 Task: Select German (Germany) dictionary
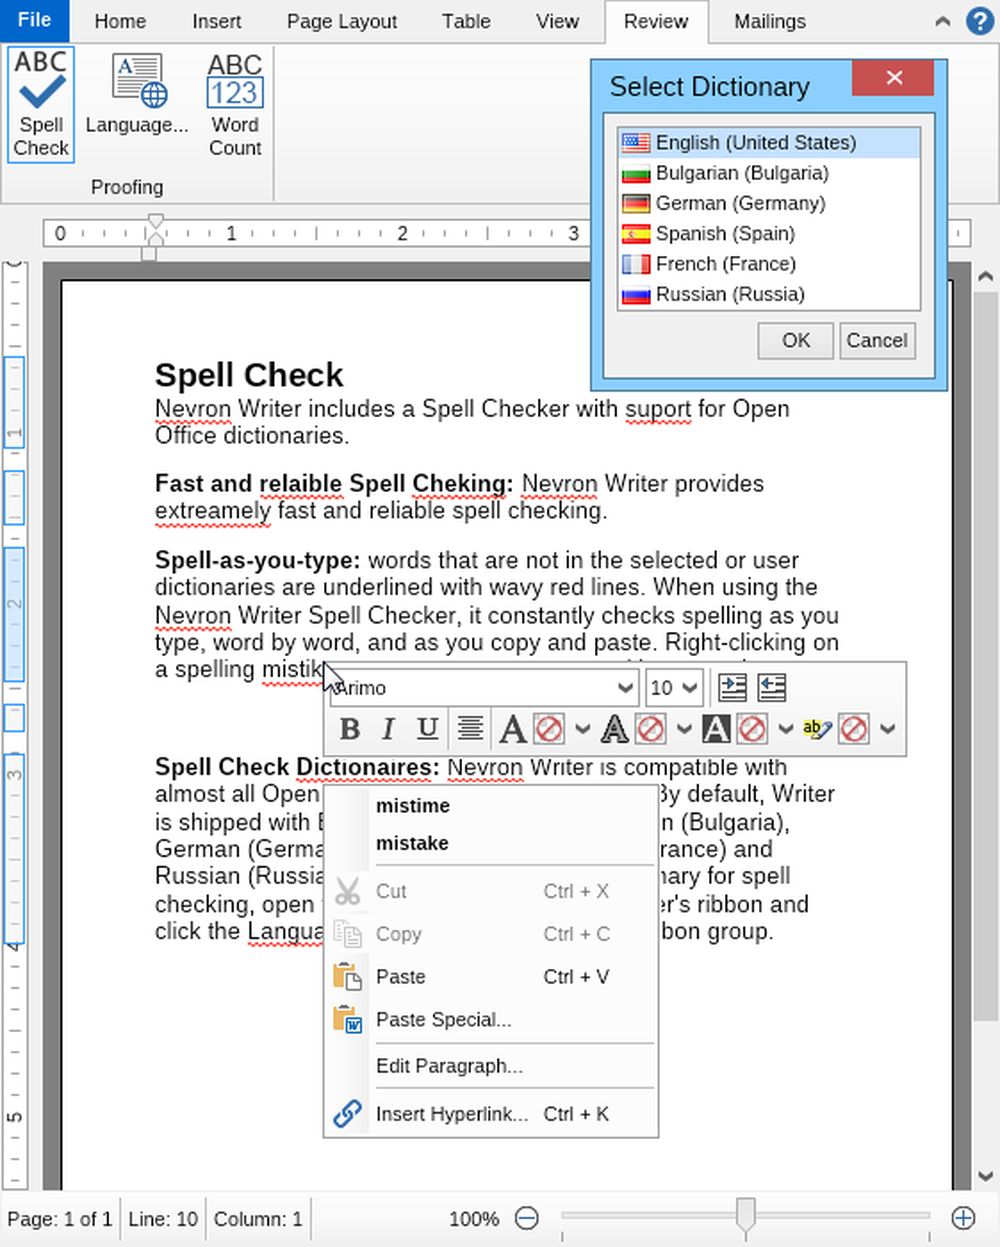point(769,203)
